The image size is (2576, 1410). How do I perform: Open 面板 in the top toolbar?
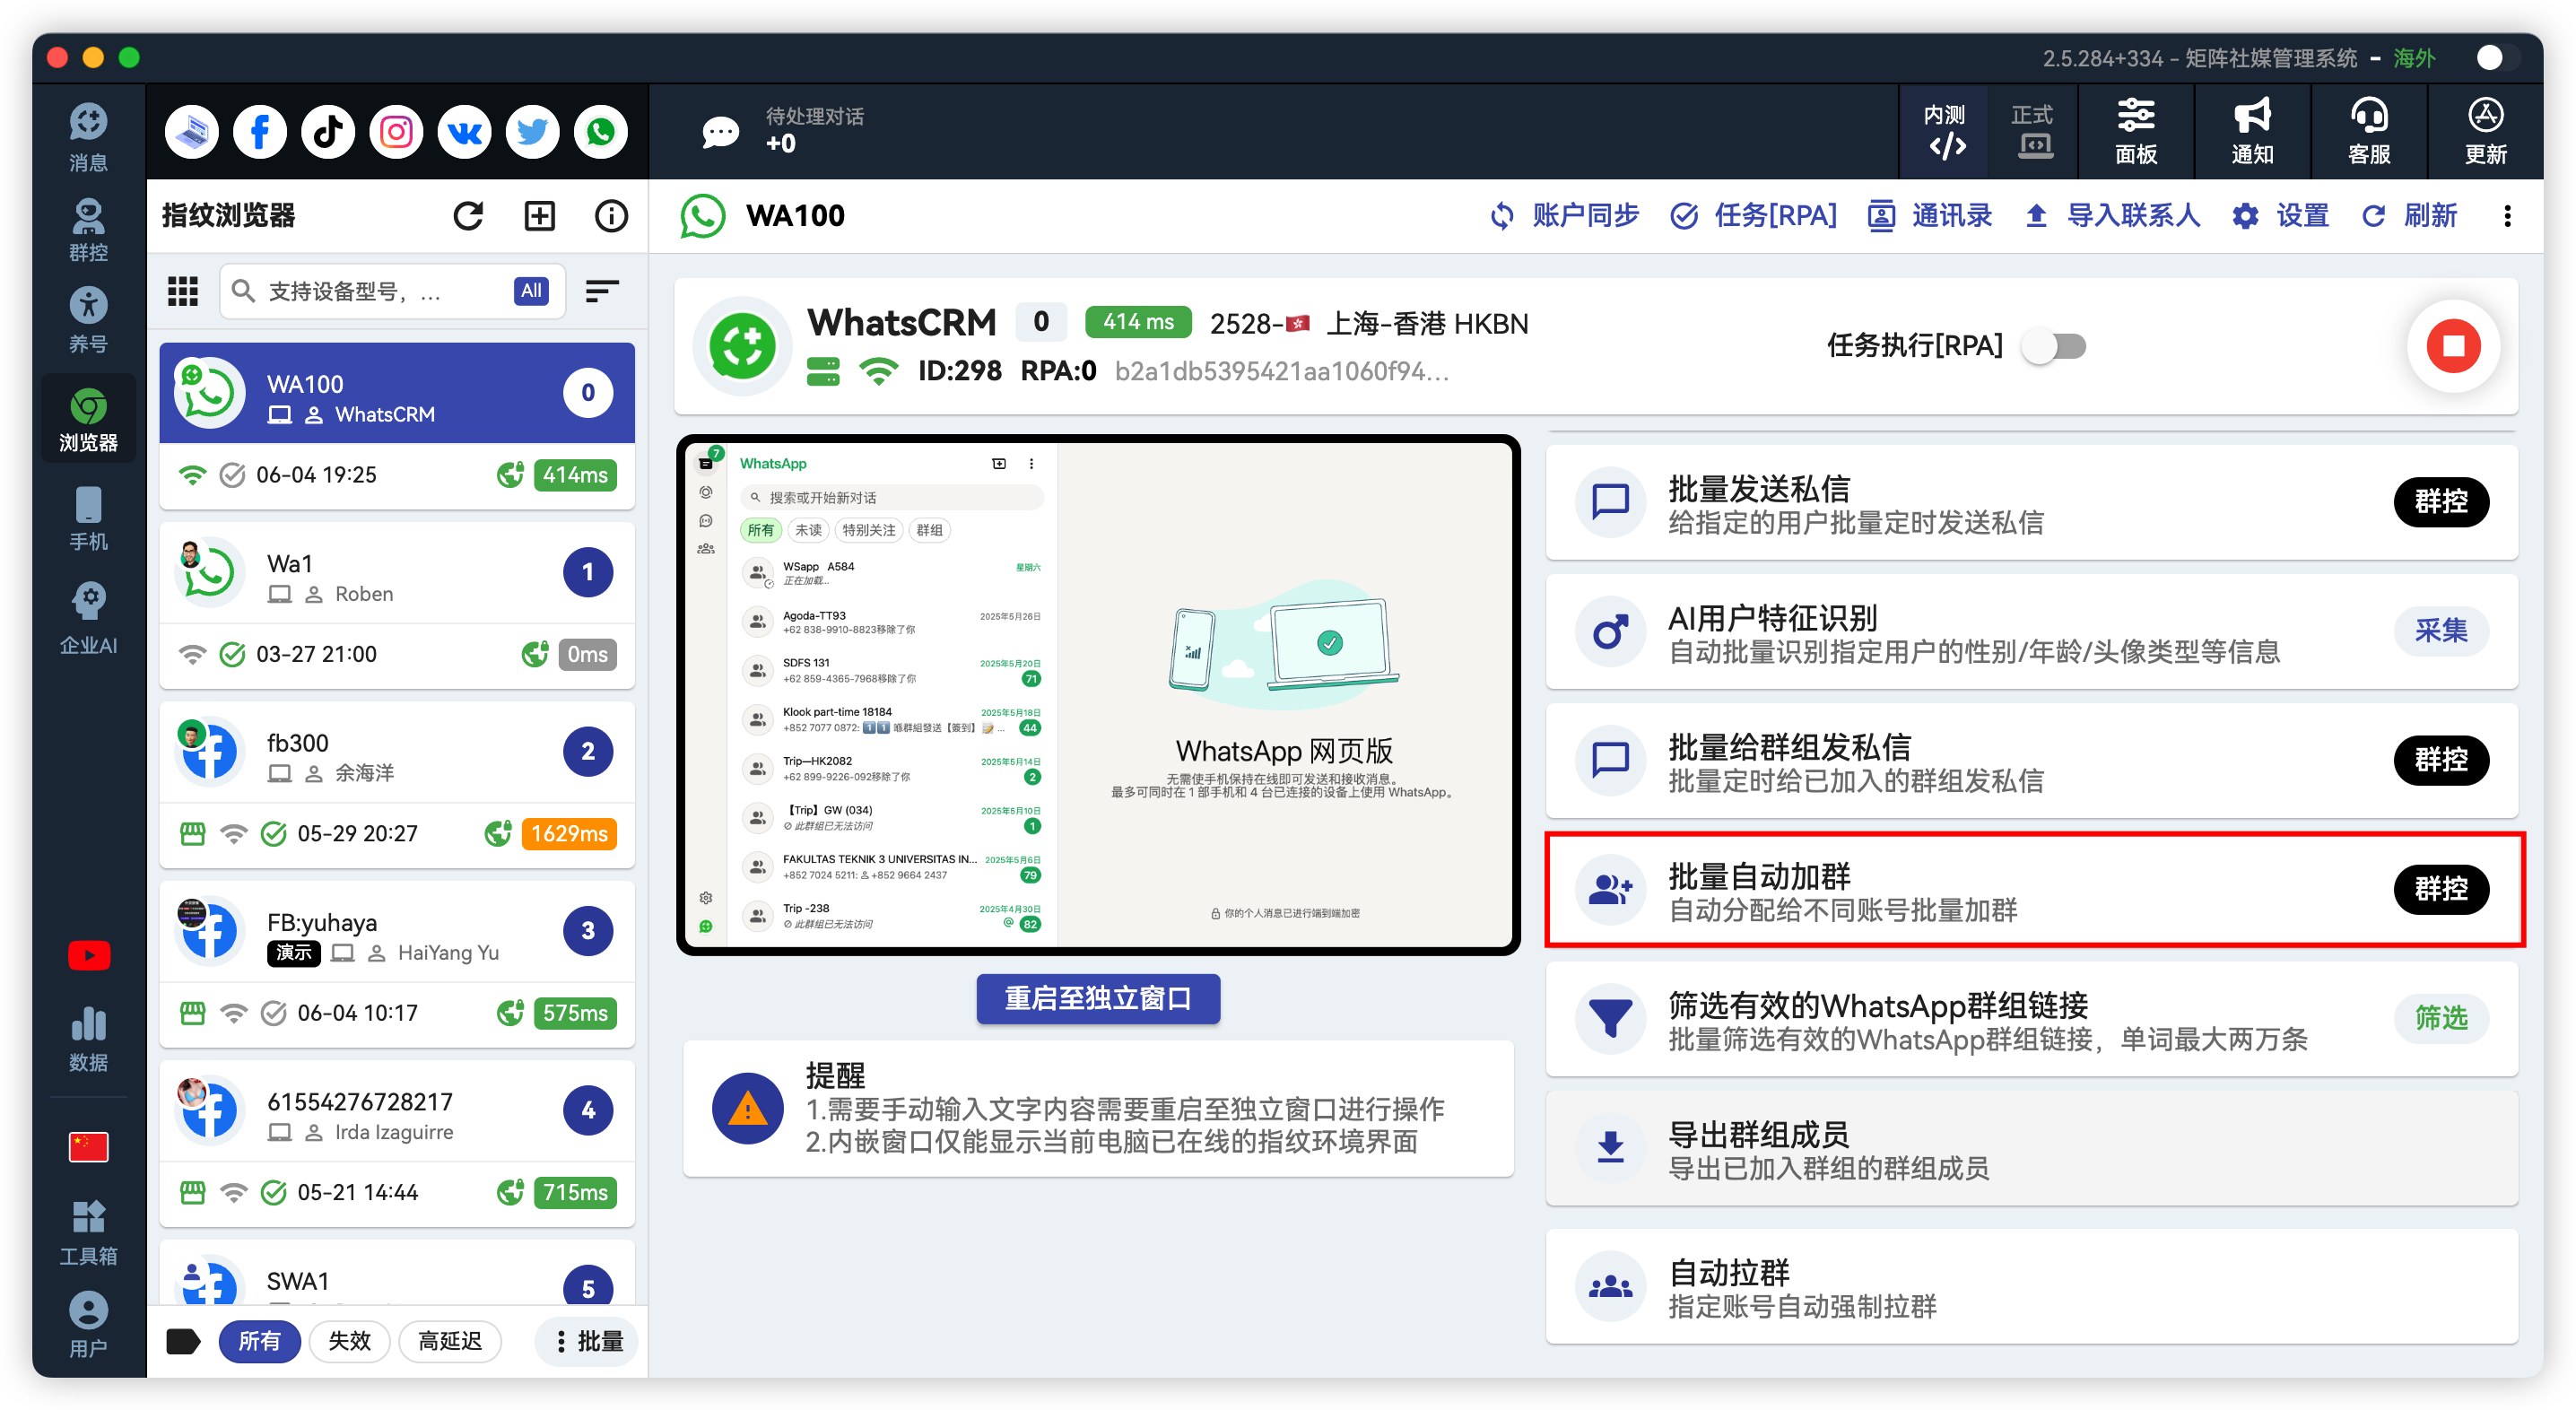[x=2136, y=132]
